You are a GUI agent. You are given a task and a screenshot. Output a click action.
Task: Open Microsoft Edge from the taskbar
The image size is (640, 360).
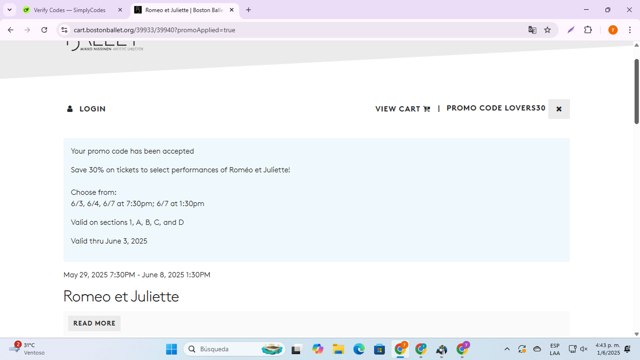tap(359, 349)
